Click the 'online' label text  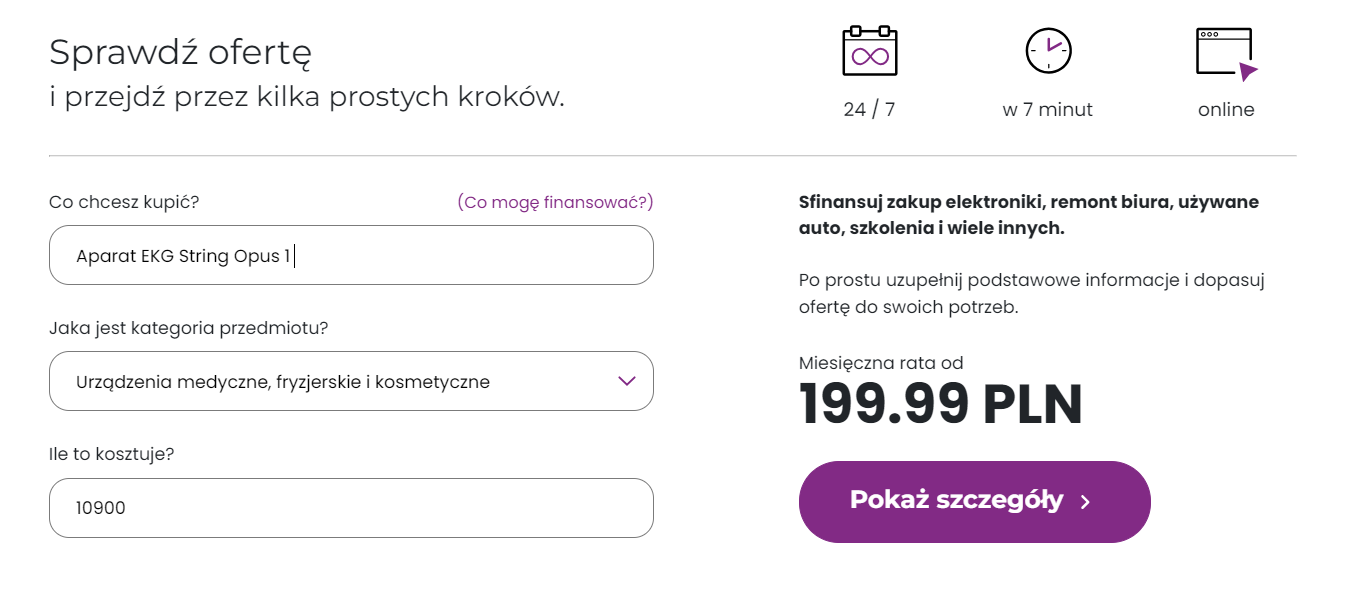point(1225,110)
